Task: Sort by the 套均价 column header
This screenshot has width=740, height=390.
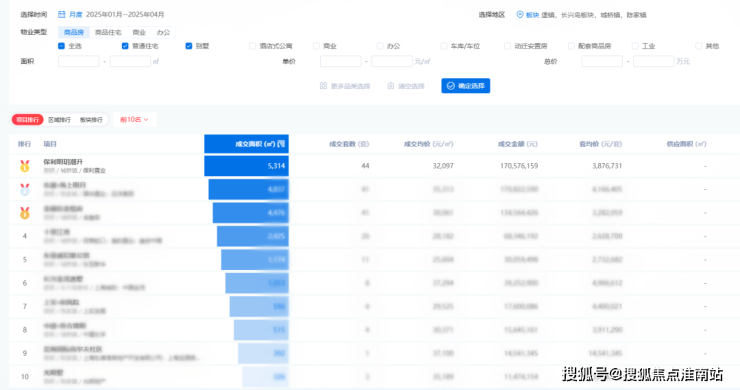Action: click(x=600, y=144)
